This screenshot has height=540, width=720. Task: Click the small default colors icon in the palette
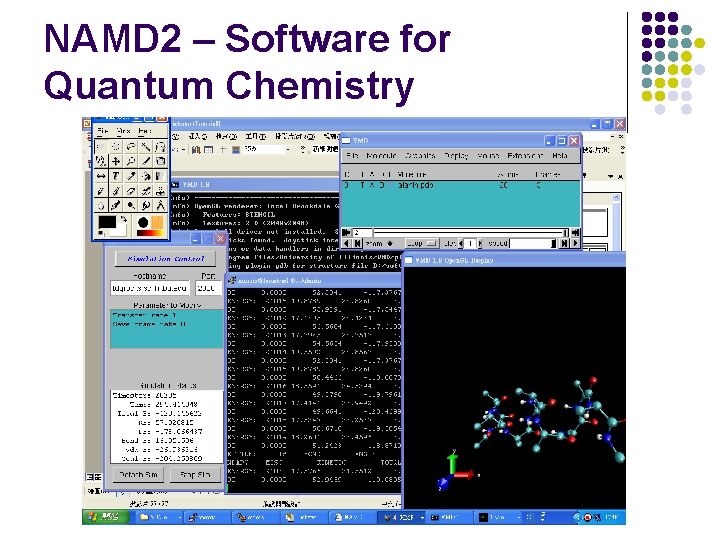pos(101,234)
